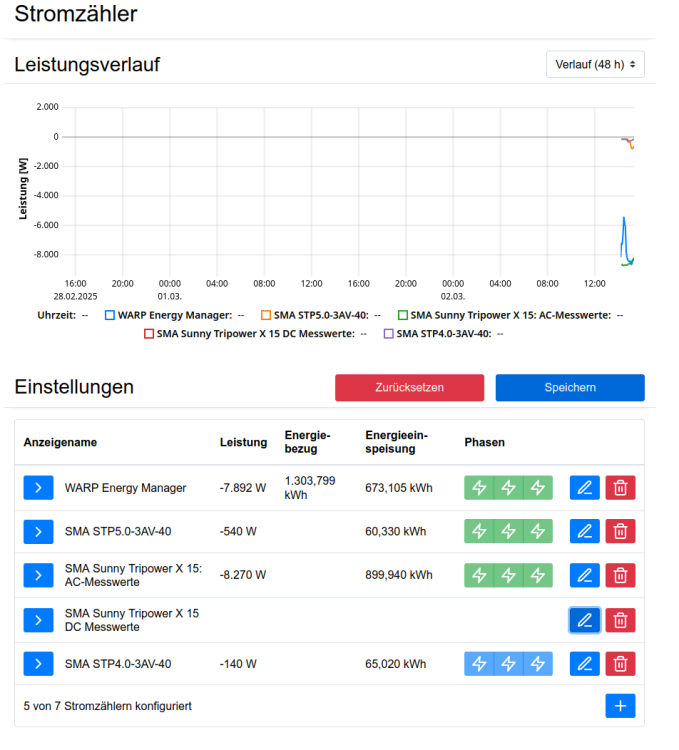Edit SMA Sunny Tripower X 15 AC-Messwerte
Screen dimensions: 679x750
pyautogui.click(x=584, y=575)
